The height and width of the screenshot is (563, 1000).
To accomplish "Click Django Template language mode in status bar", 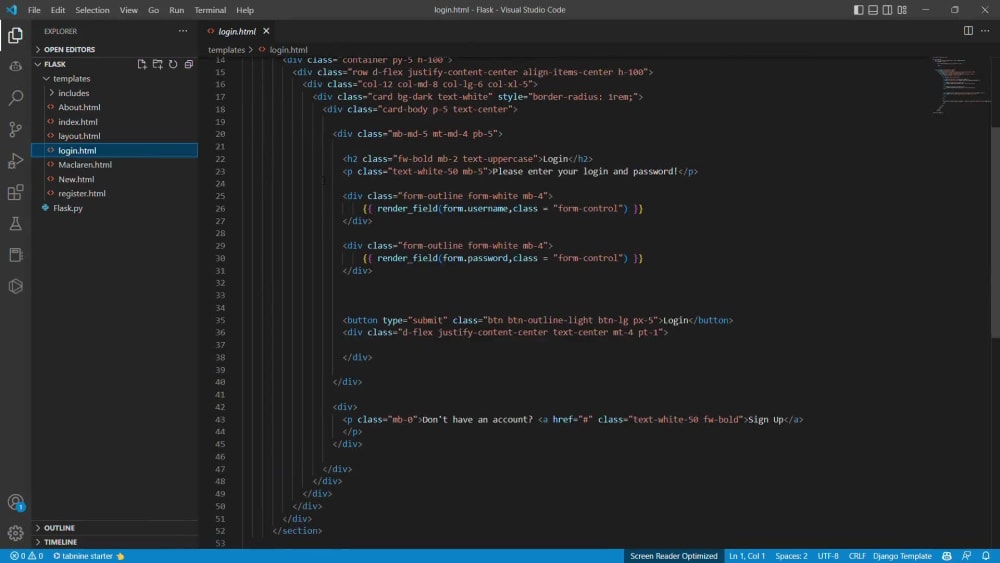I will point(902,556).
